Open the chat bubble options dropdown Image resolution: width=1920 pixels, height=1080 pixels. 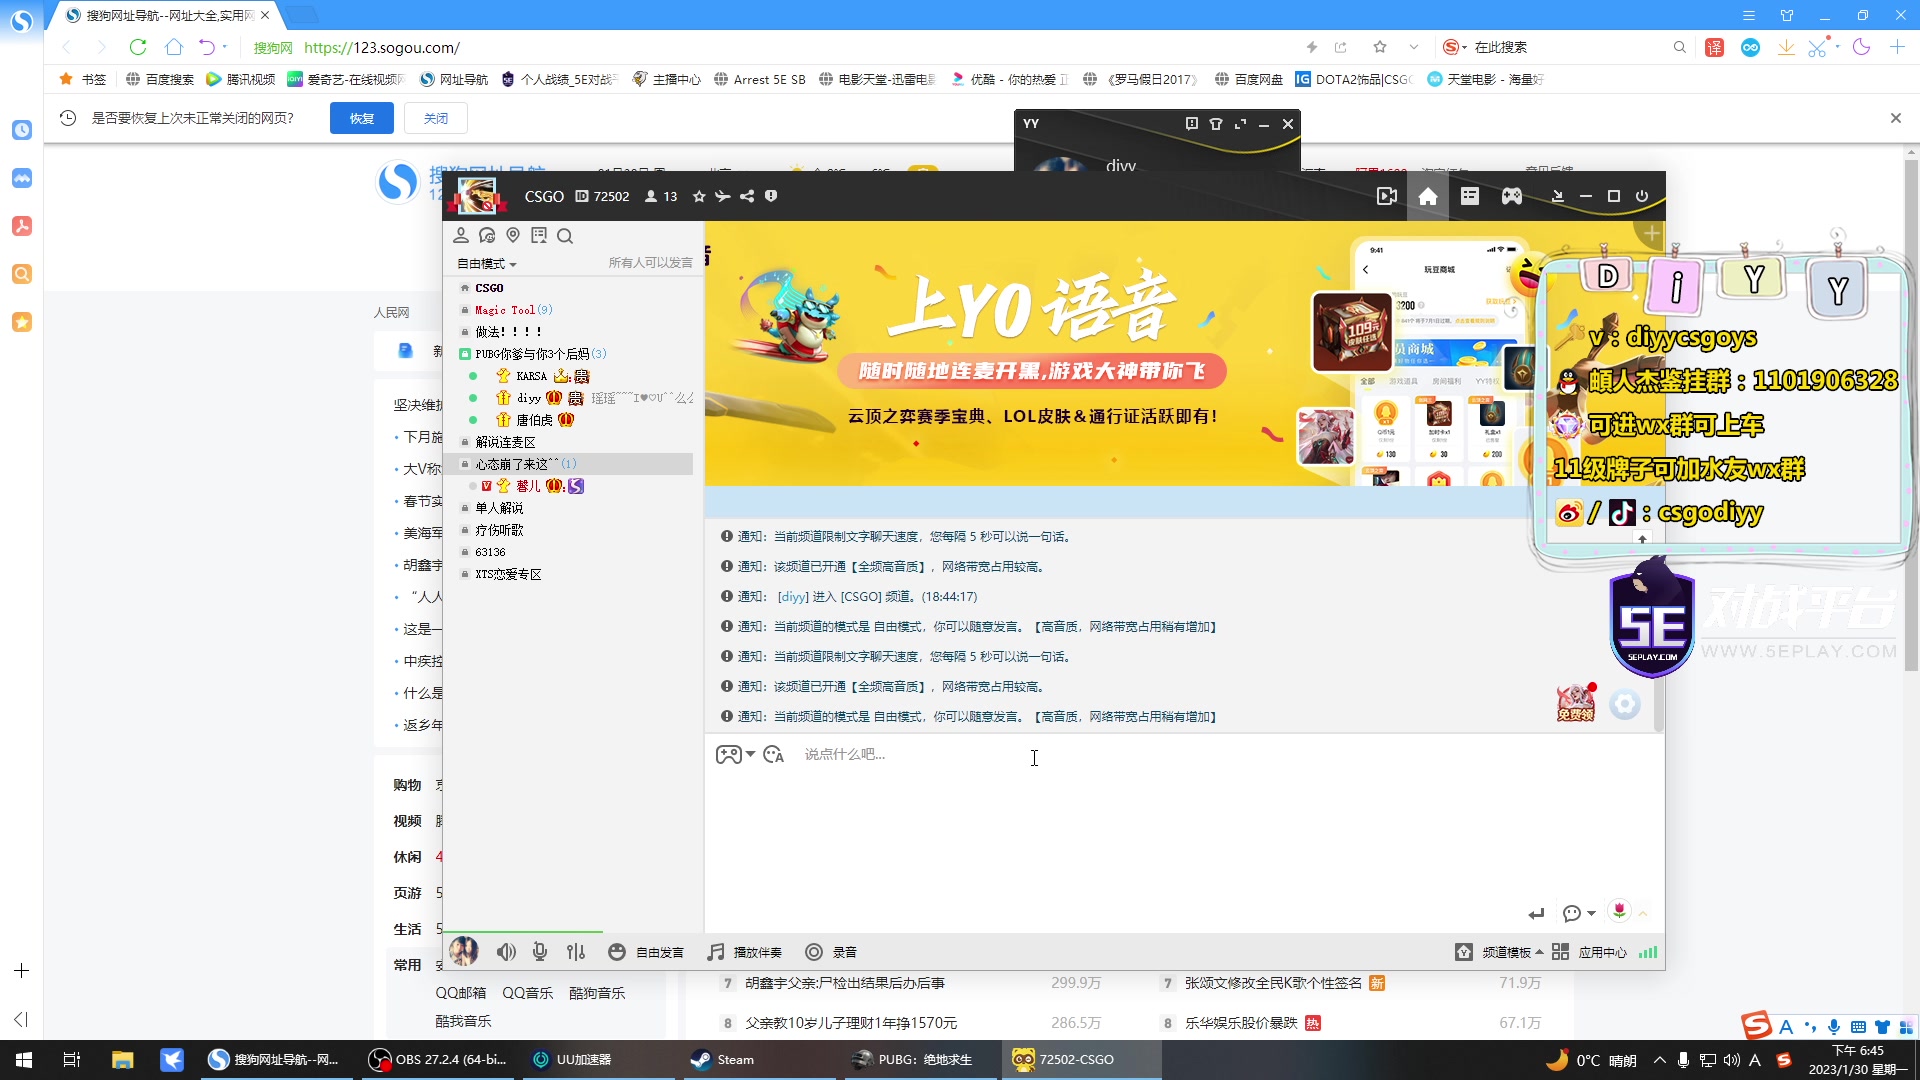point(1578,913)
